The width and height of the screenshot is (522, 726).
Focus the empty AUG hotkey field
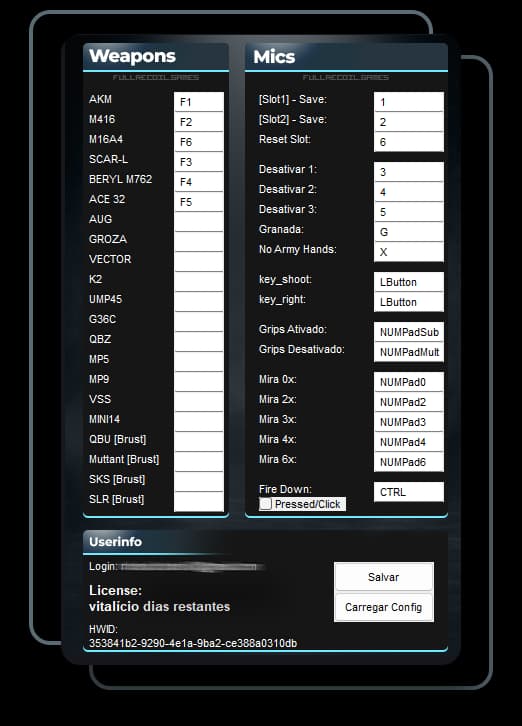199,222
